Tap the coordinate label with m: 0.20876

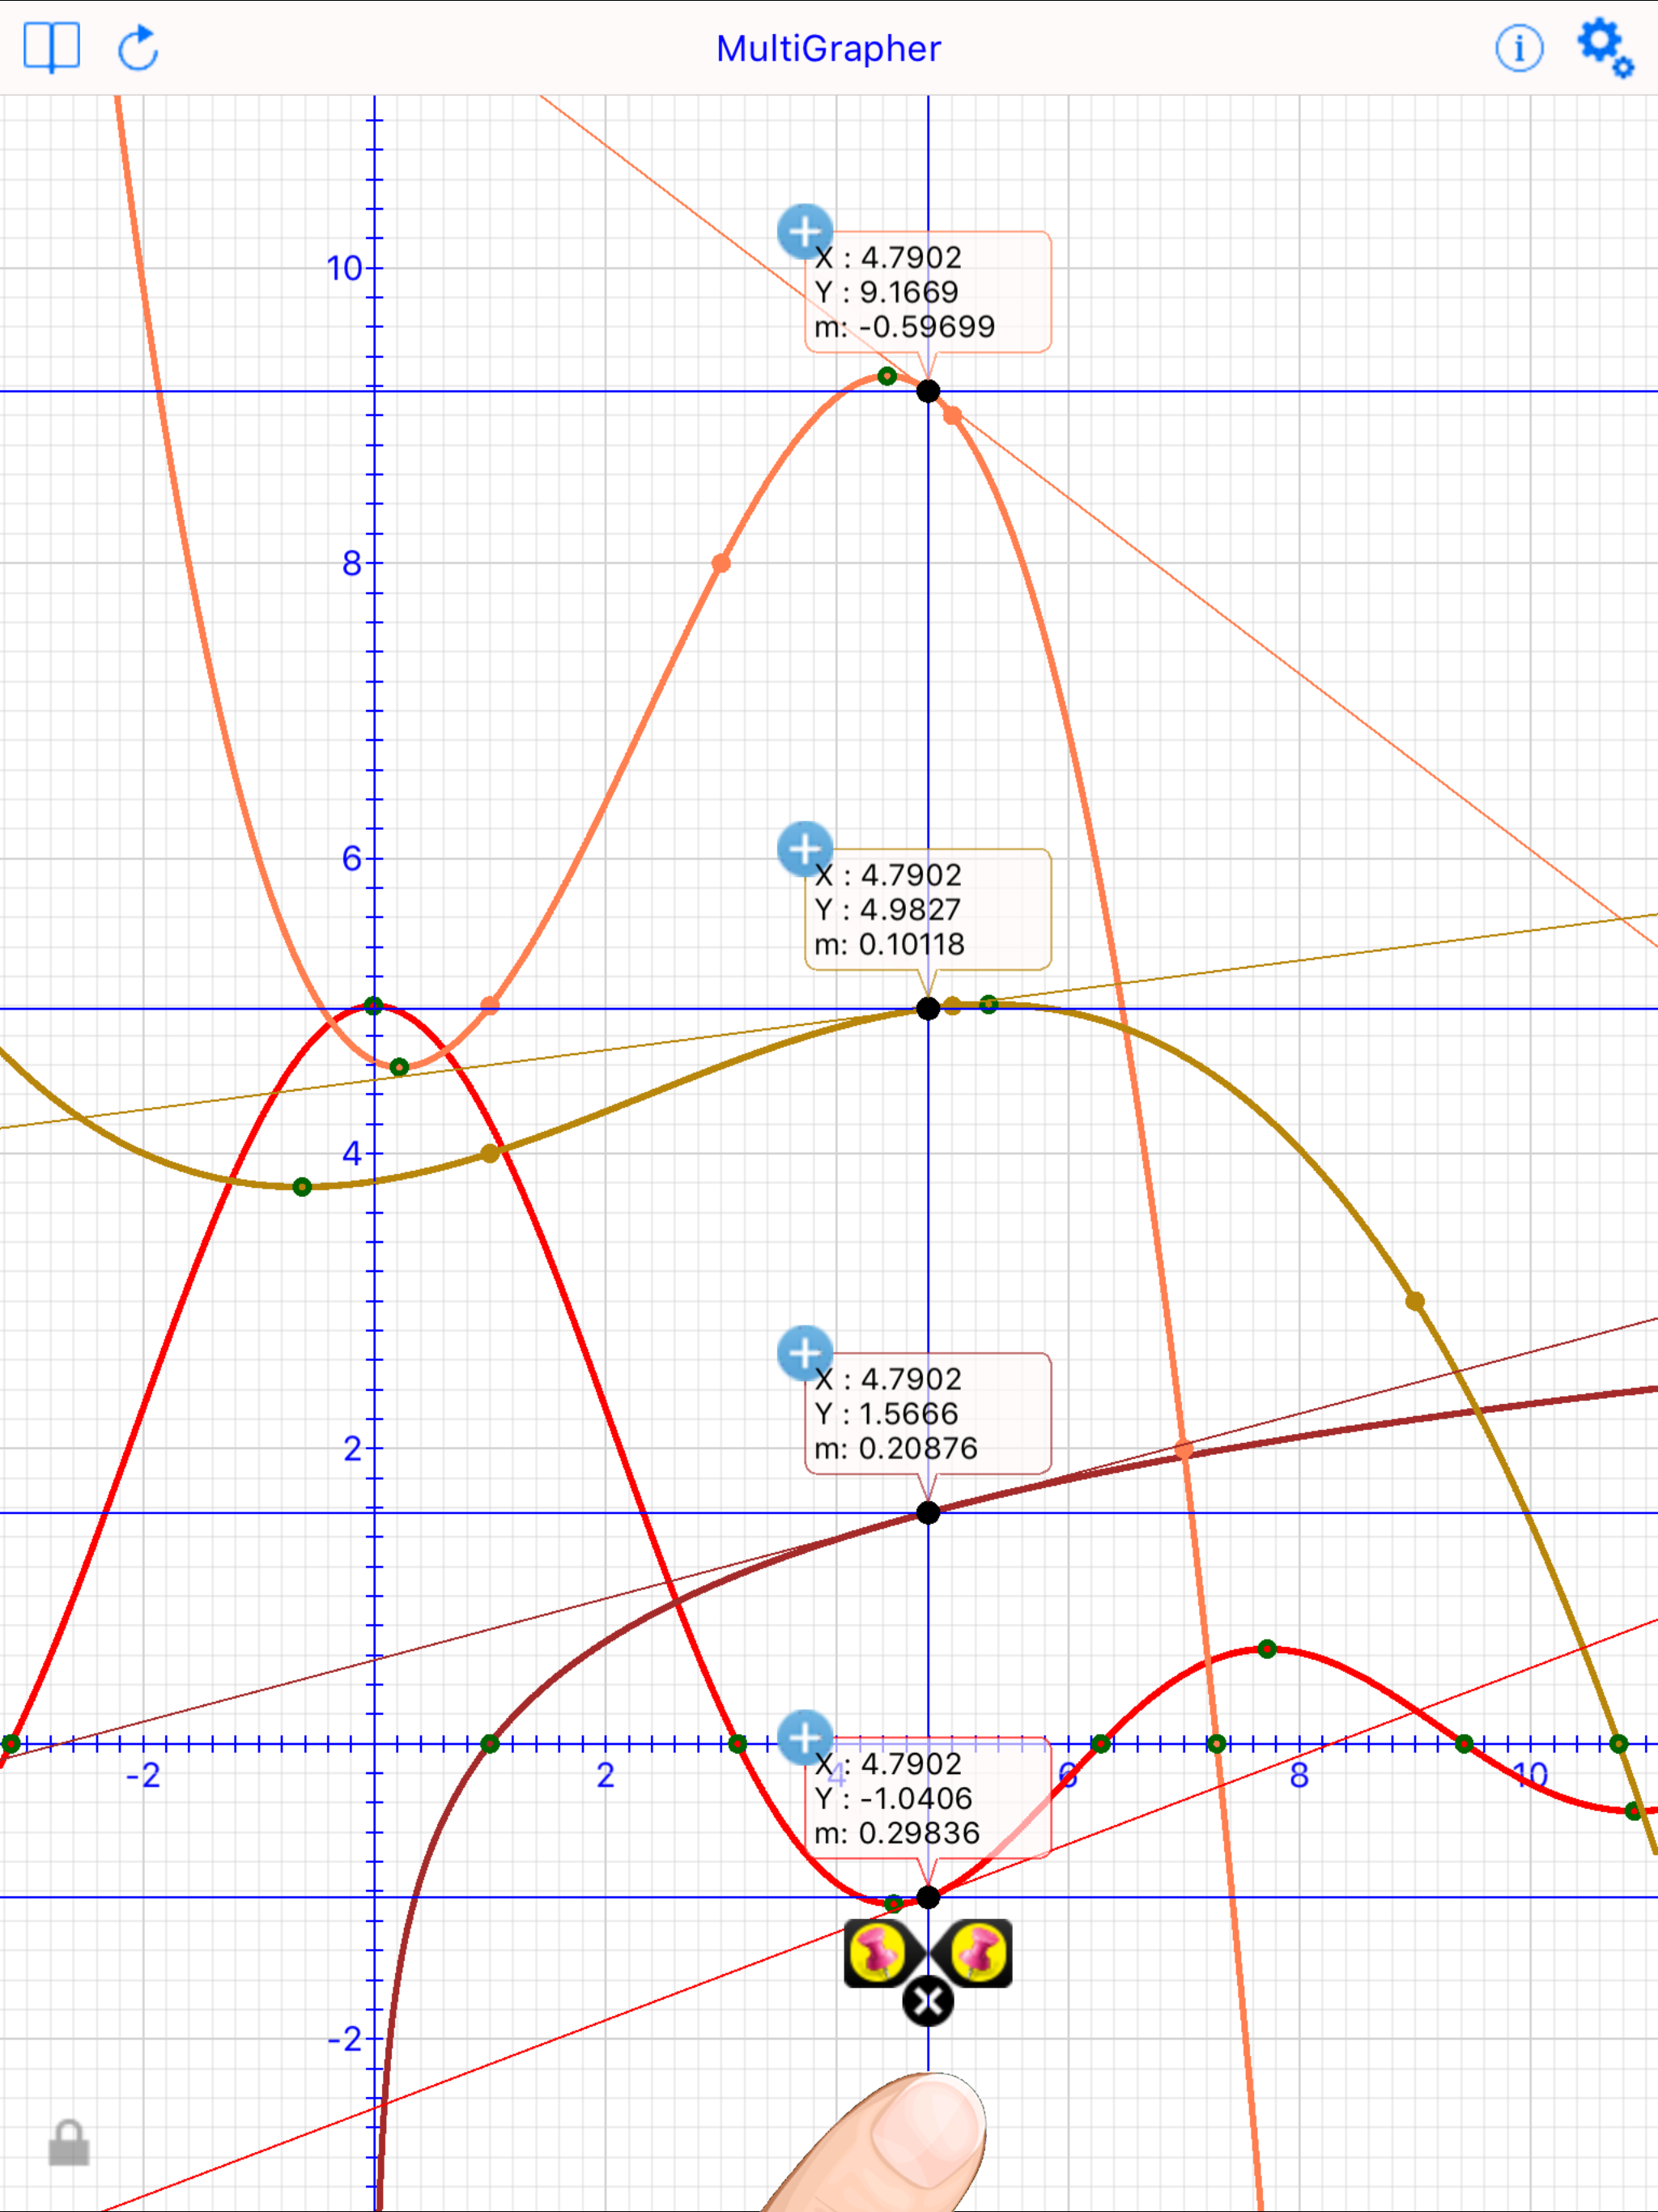pos(928,1413)
